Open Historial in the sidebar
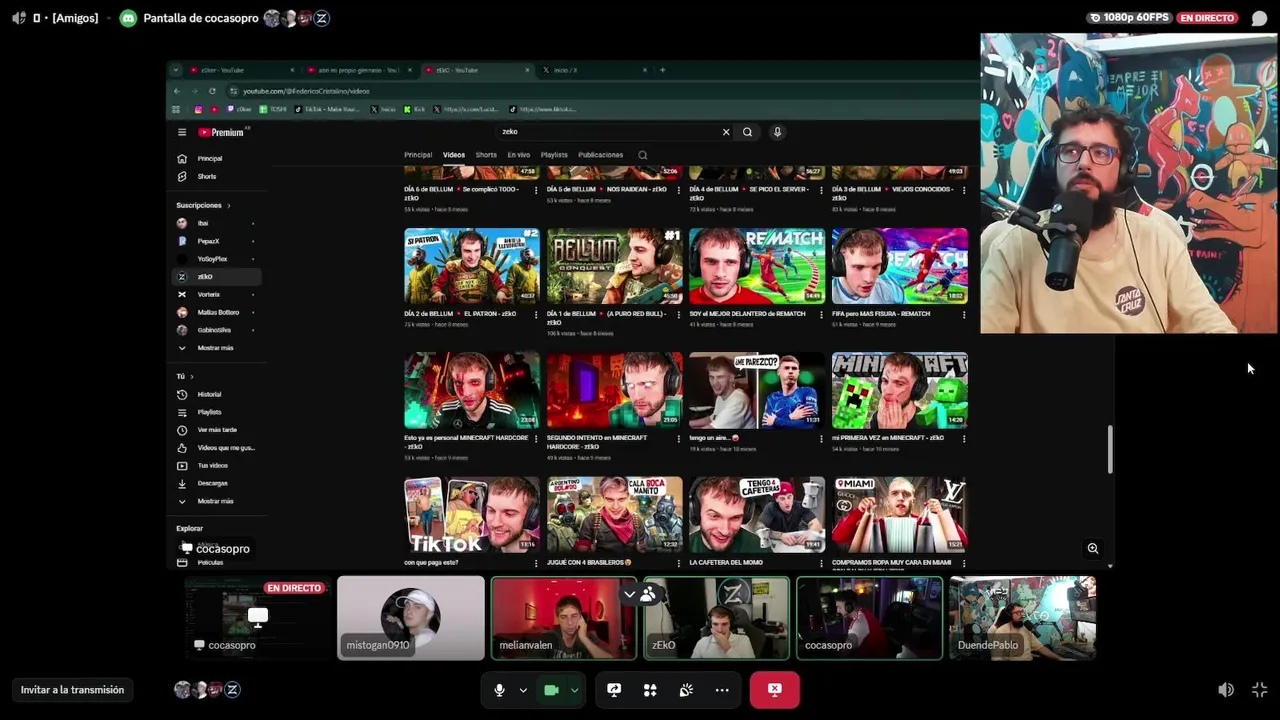The image size is (1280, 720). pos(216,394)
